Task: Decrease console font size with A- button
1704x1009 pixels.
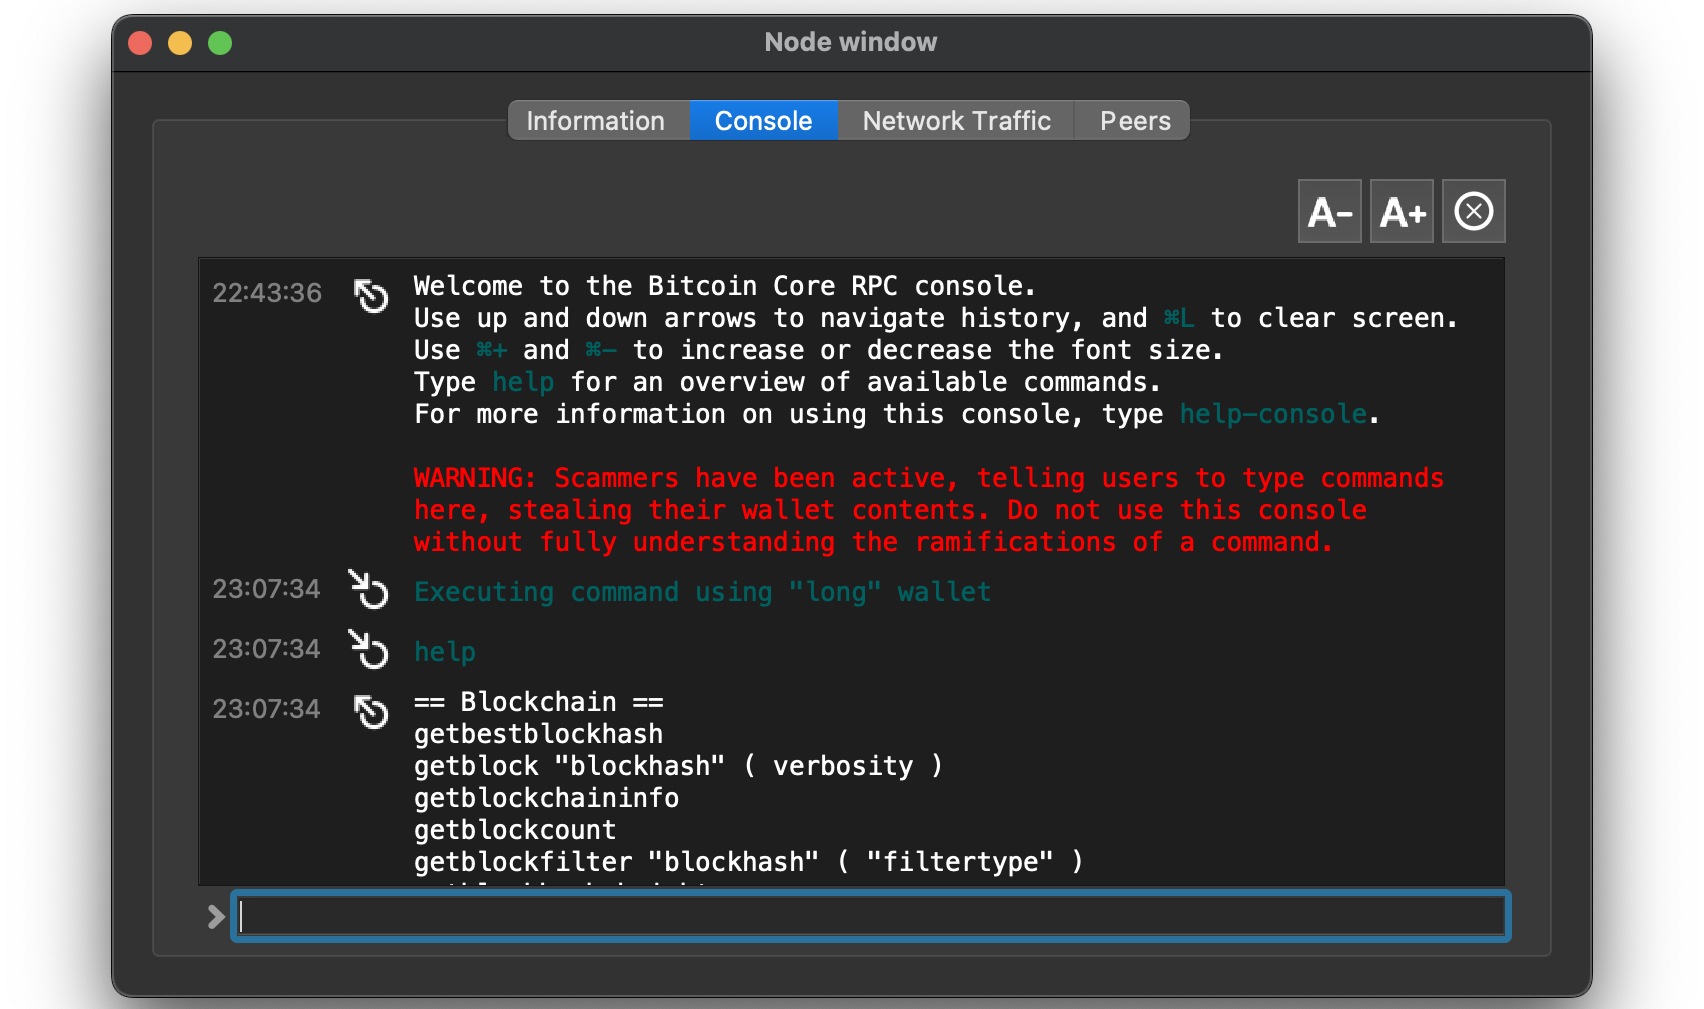Action: click(x=1330, y=211)
